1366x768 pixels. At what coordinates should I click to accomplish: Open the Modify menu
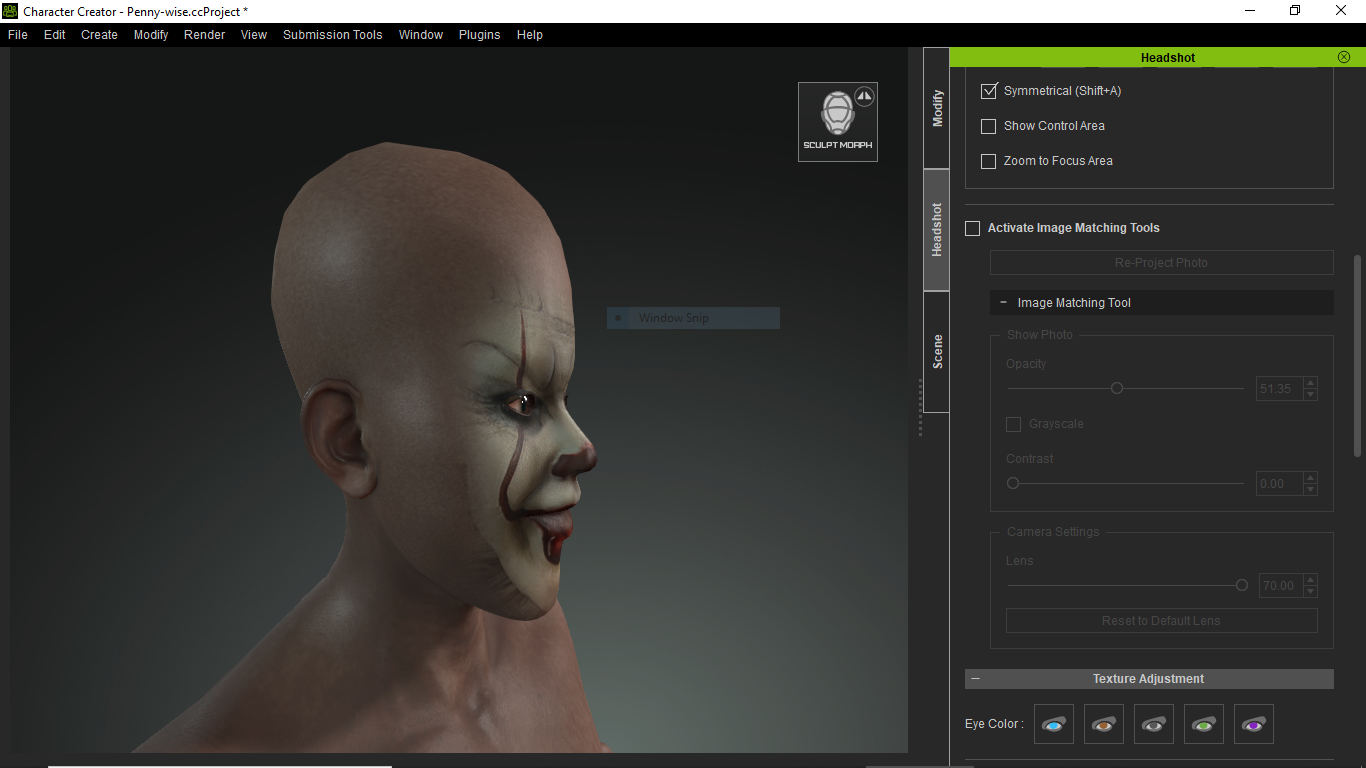coord(151,35)
